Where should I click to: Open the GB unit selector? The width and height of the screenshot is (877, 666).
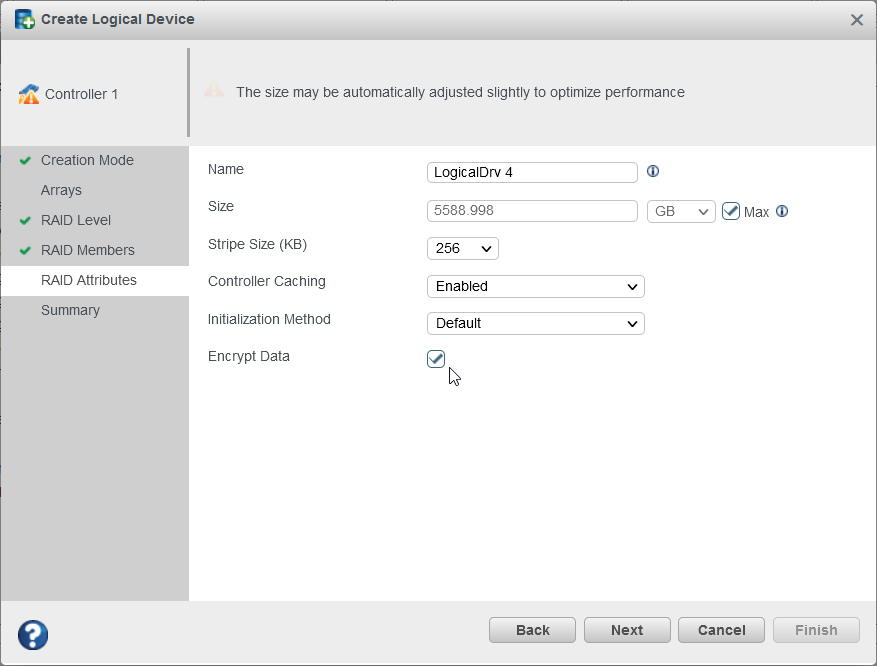[680, 211]
